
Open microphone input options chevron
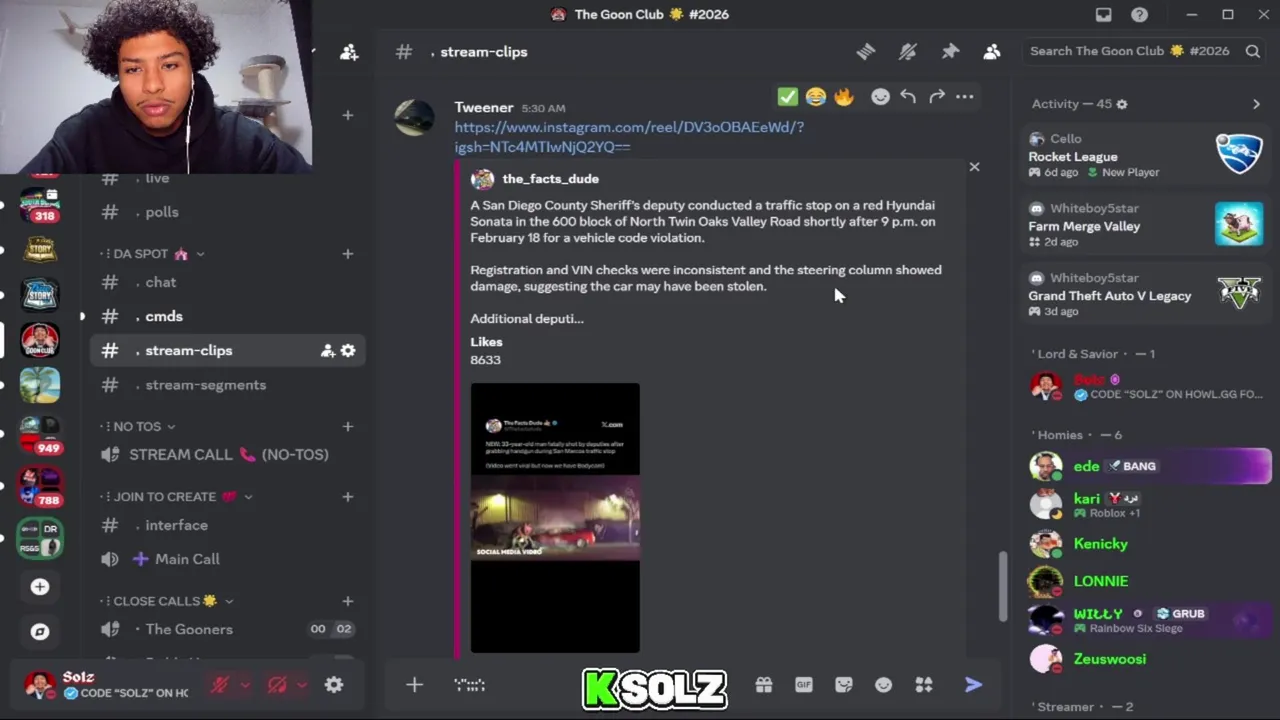point(243,685)
